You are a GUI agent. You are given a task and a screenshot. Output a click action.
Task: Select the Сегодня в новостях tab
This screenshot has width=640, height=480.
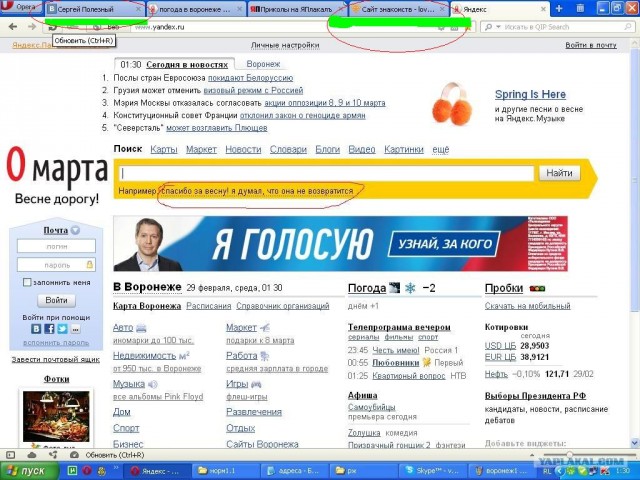187,65
